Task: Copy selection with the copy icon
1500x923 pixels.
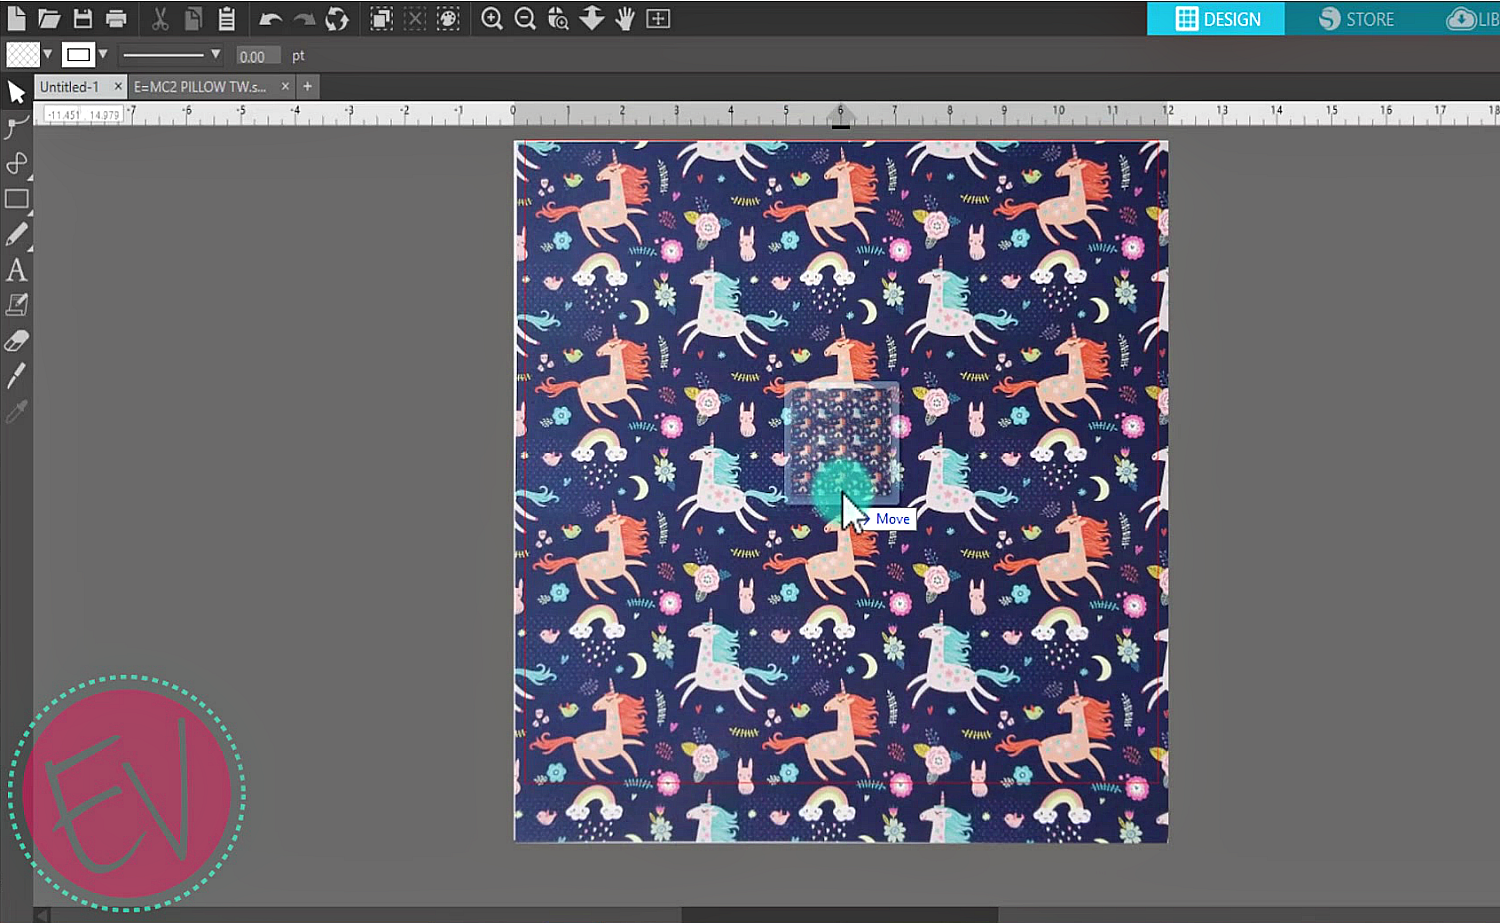Action: click(x=193, y=18)
